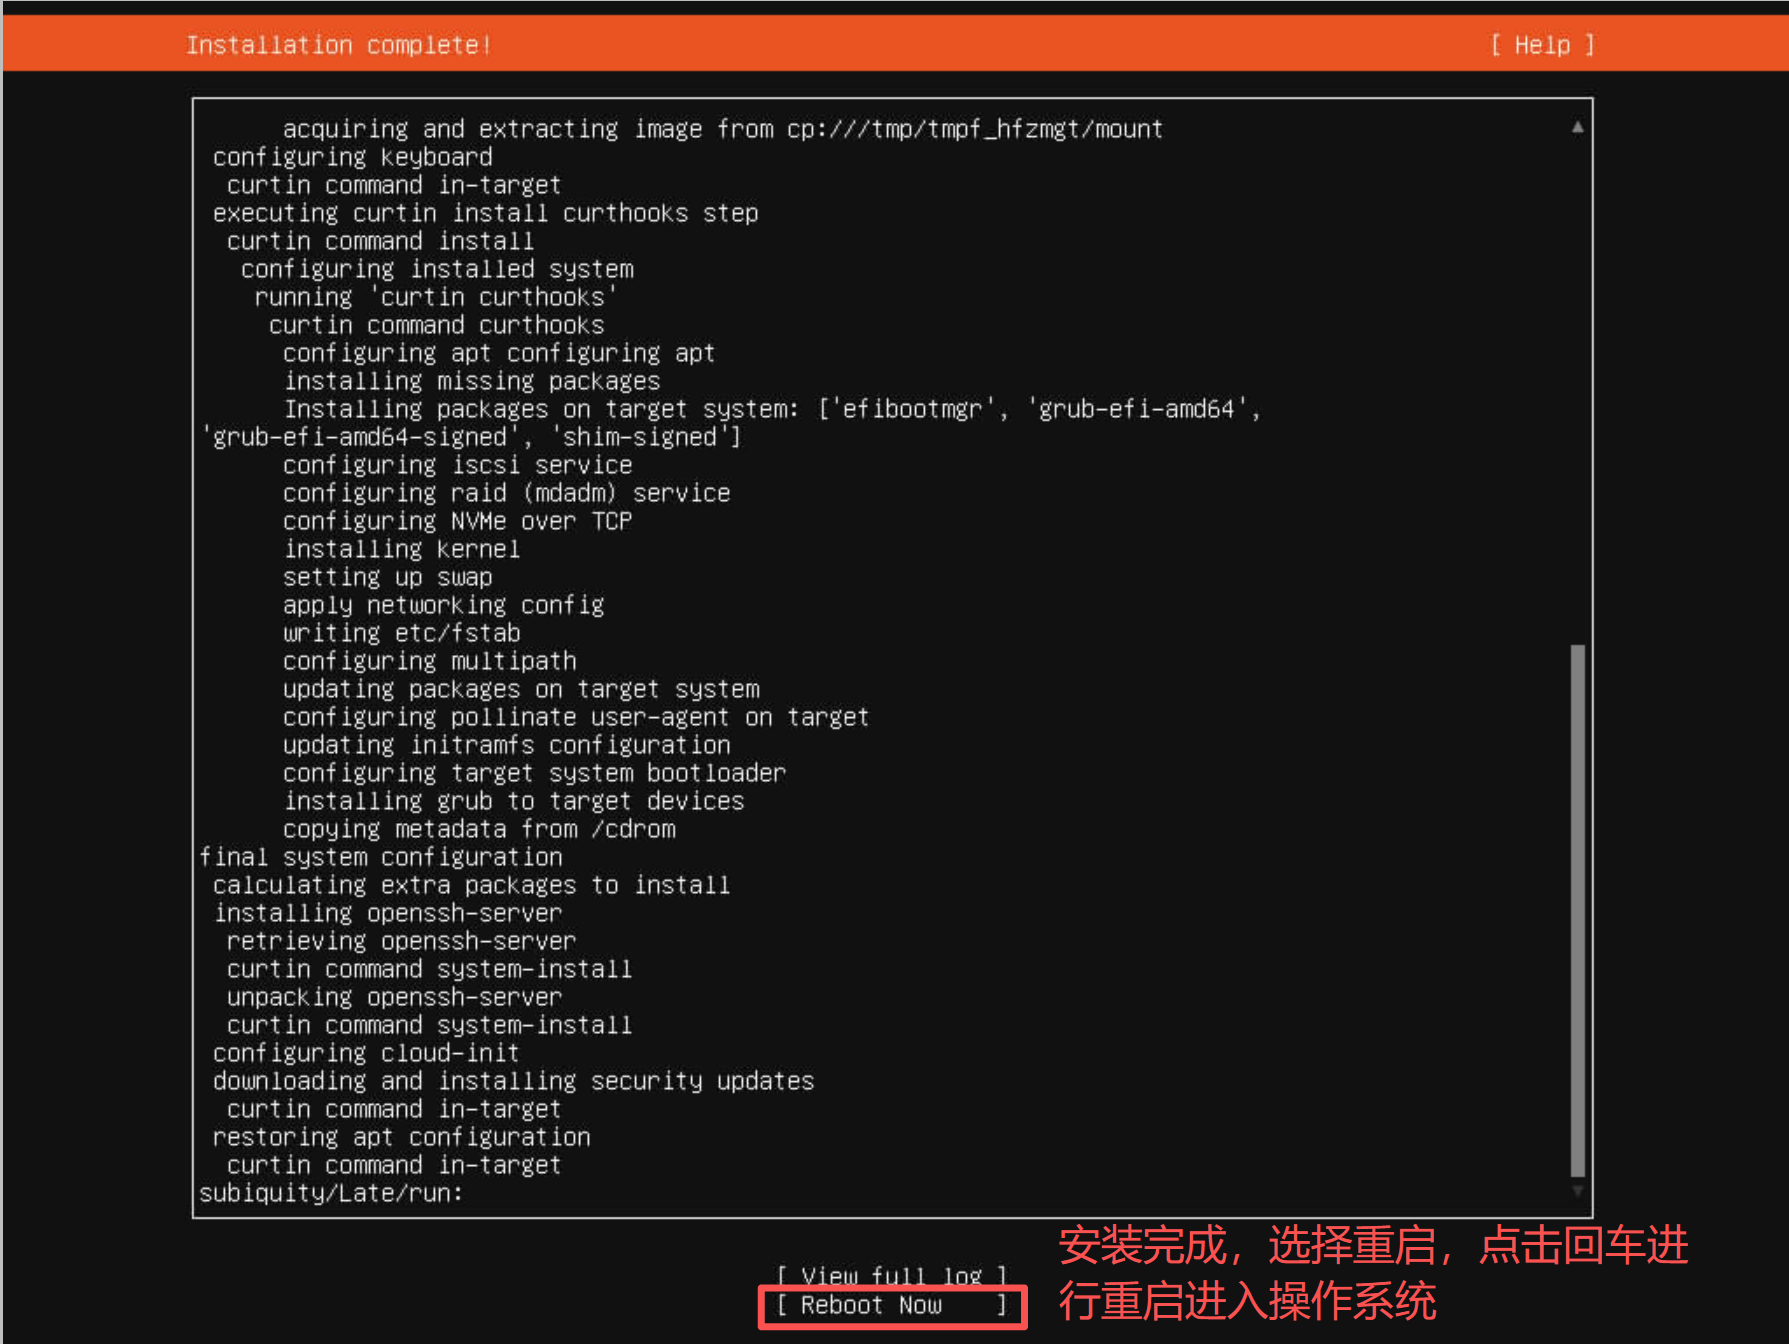The width and height of the screenshot is (1789, 1344).
Task: Open the View full log option
Action: pyautogui.click(x=890, y=1276)
